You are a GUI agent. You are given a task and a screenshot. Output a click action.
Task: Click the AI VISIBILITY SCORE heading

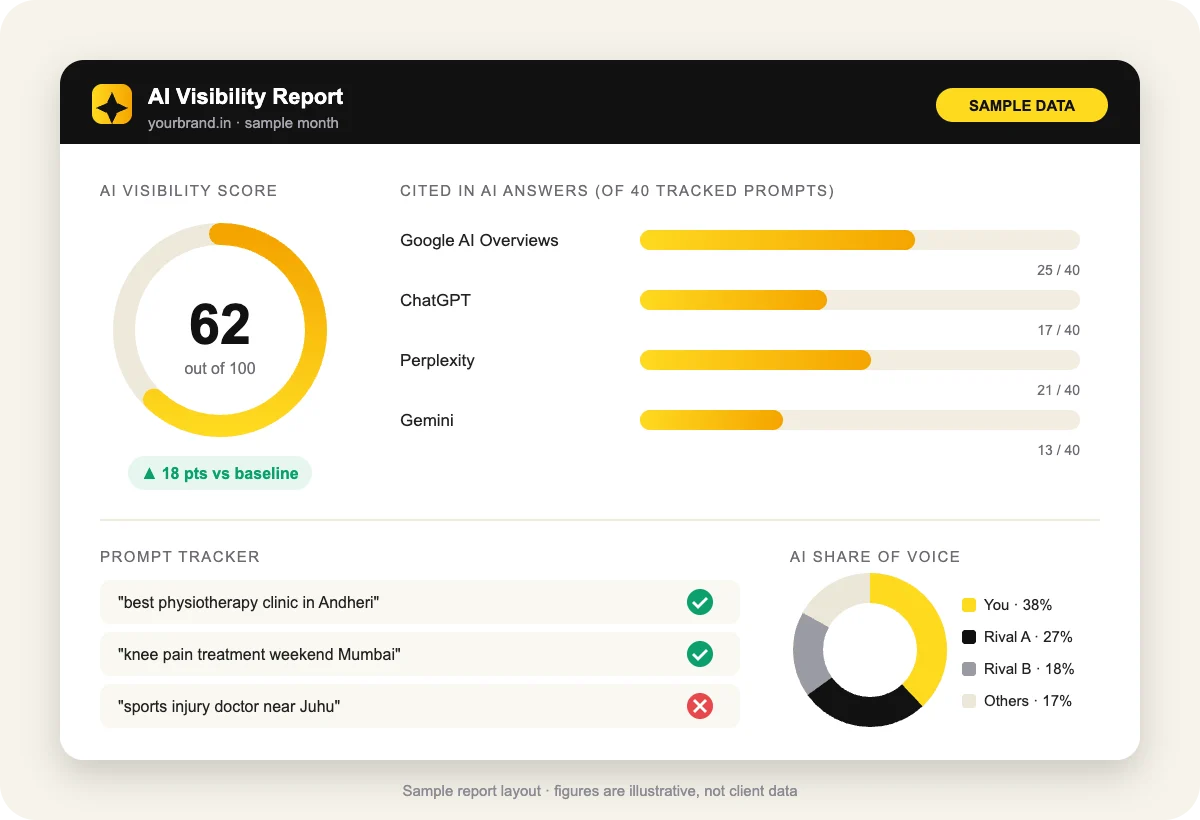click(x=189, y=190)
